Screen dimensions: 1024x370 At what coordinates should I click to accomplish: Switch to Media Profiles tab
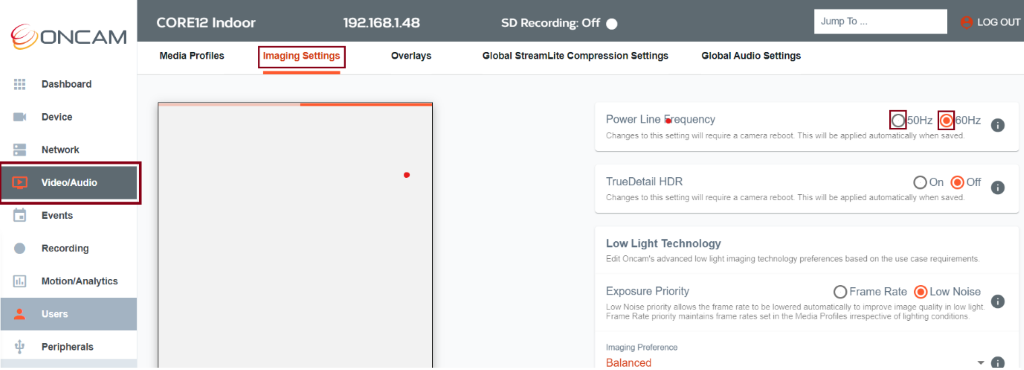tap(192, 56)
